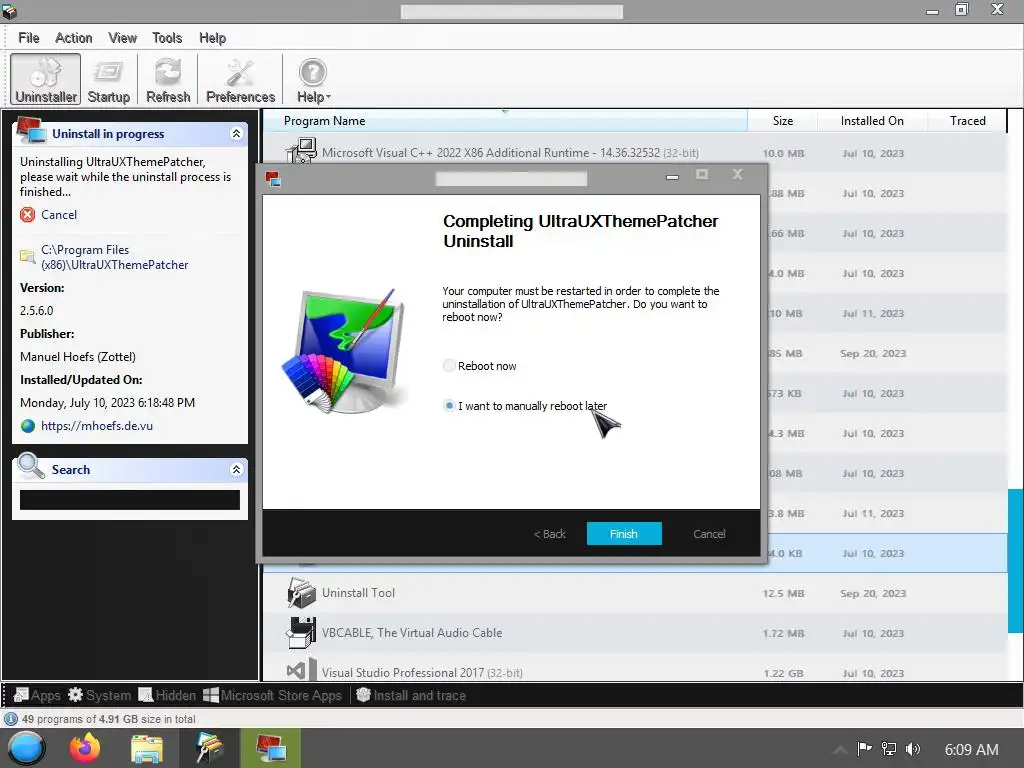Image resolution: width=1024 pixels, height=768 pixels.
Task: Select the Reboot now option
Action: [x=479, y=366]
